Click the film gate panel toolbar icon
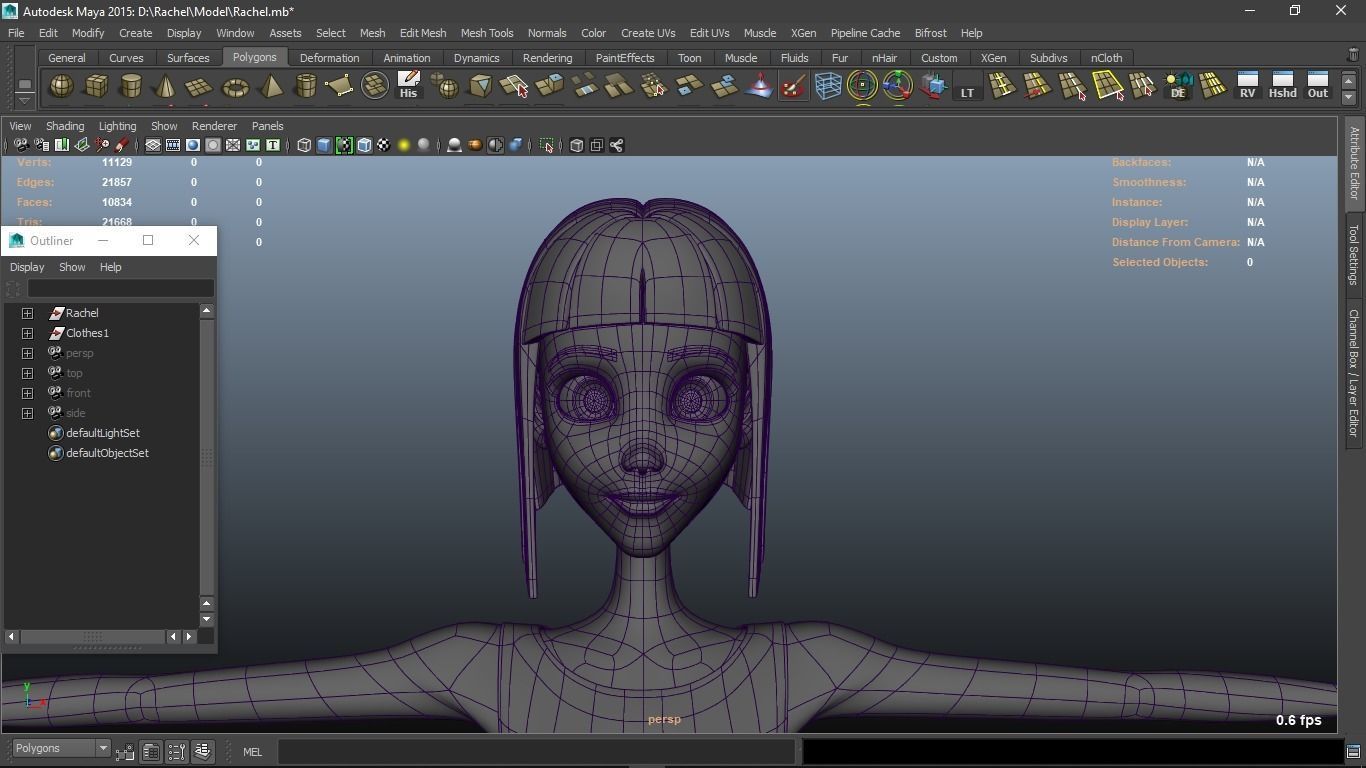 point(173,145)
